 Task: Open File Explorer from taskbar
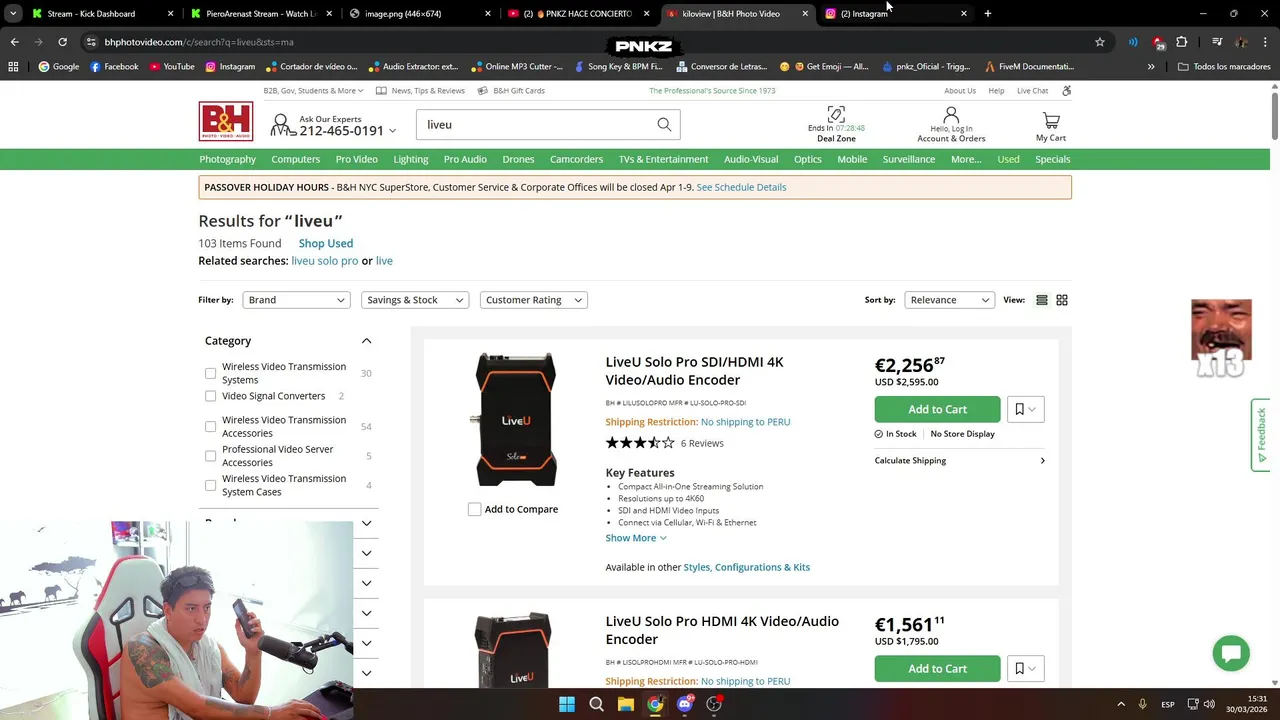(626, 704)
